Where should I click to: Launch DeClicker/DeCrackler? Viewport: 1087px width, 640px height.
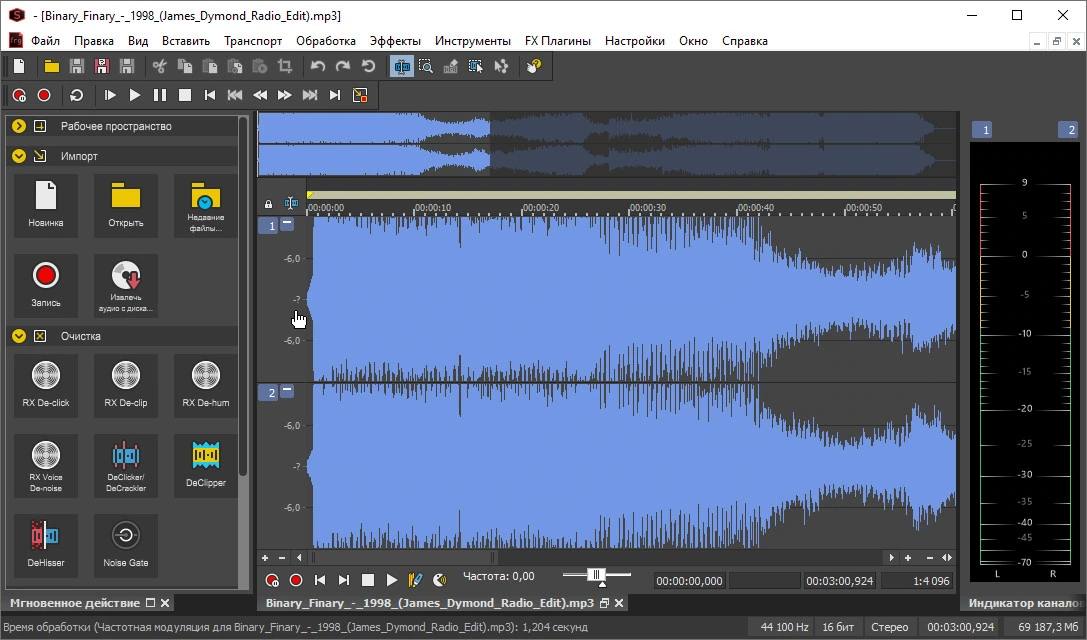125,465
